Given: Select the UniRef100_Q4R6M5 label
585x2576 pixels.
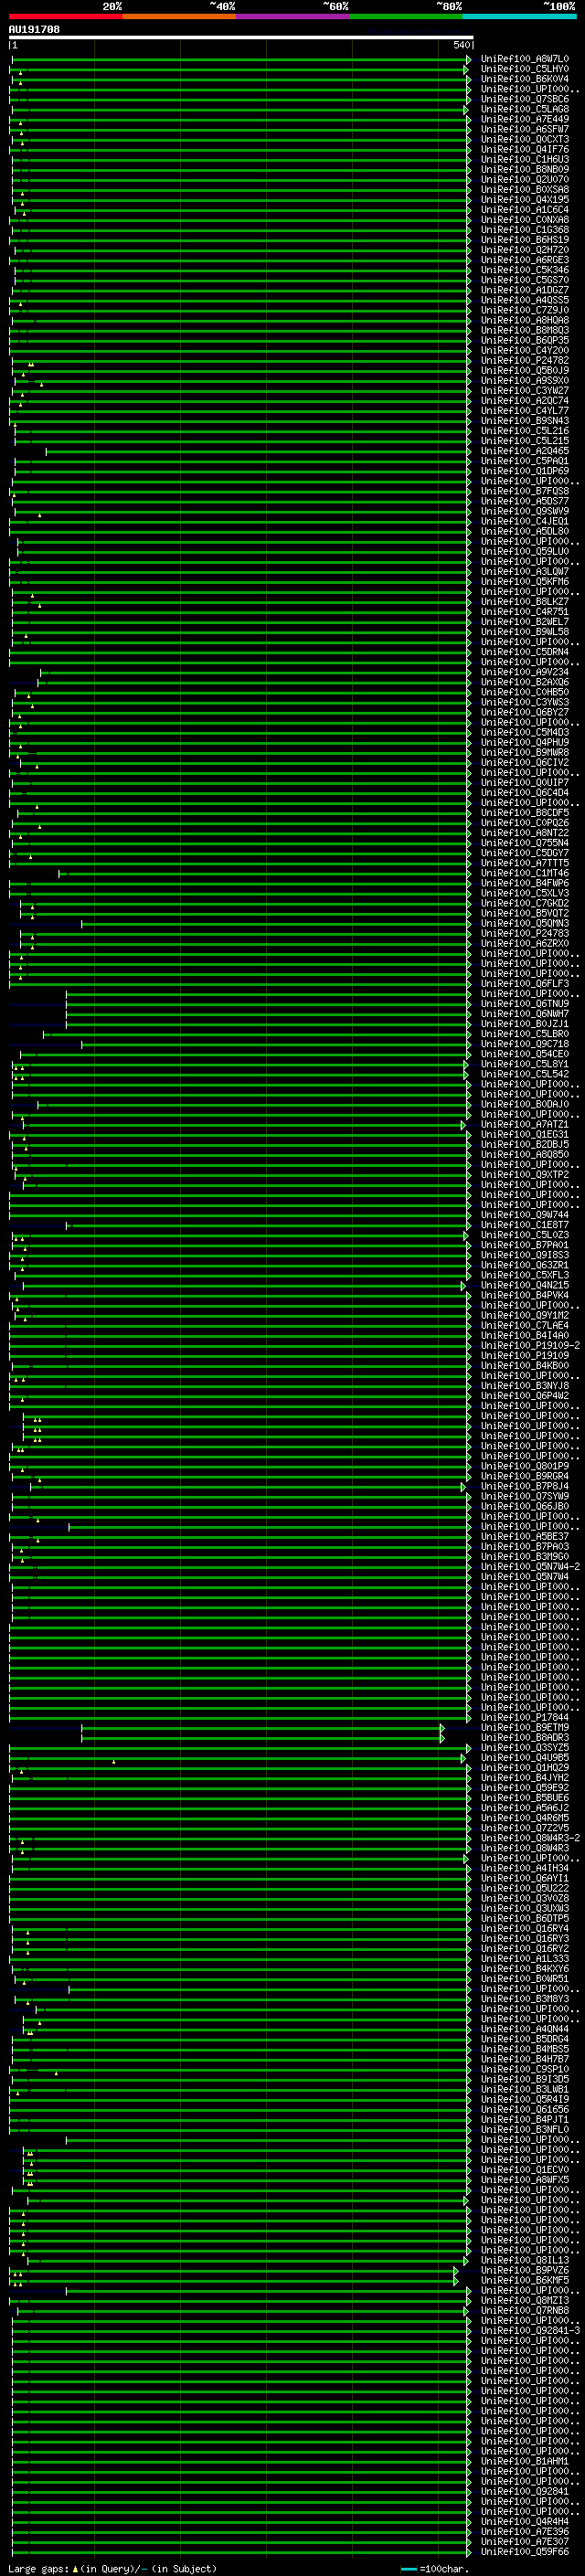Looking at the screenshot, I should pyautogui.click(x=524, y=1818).
